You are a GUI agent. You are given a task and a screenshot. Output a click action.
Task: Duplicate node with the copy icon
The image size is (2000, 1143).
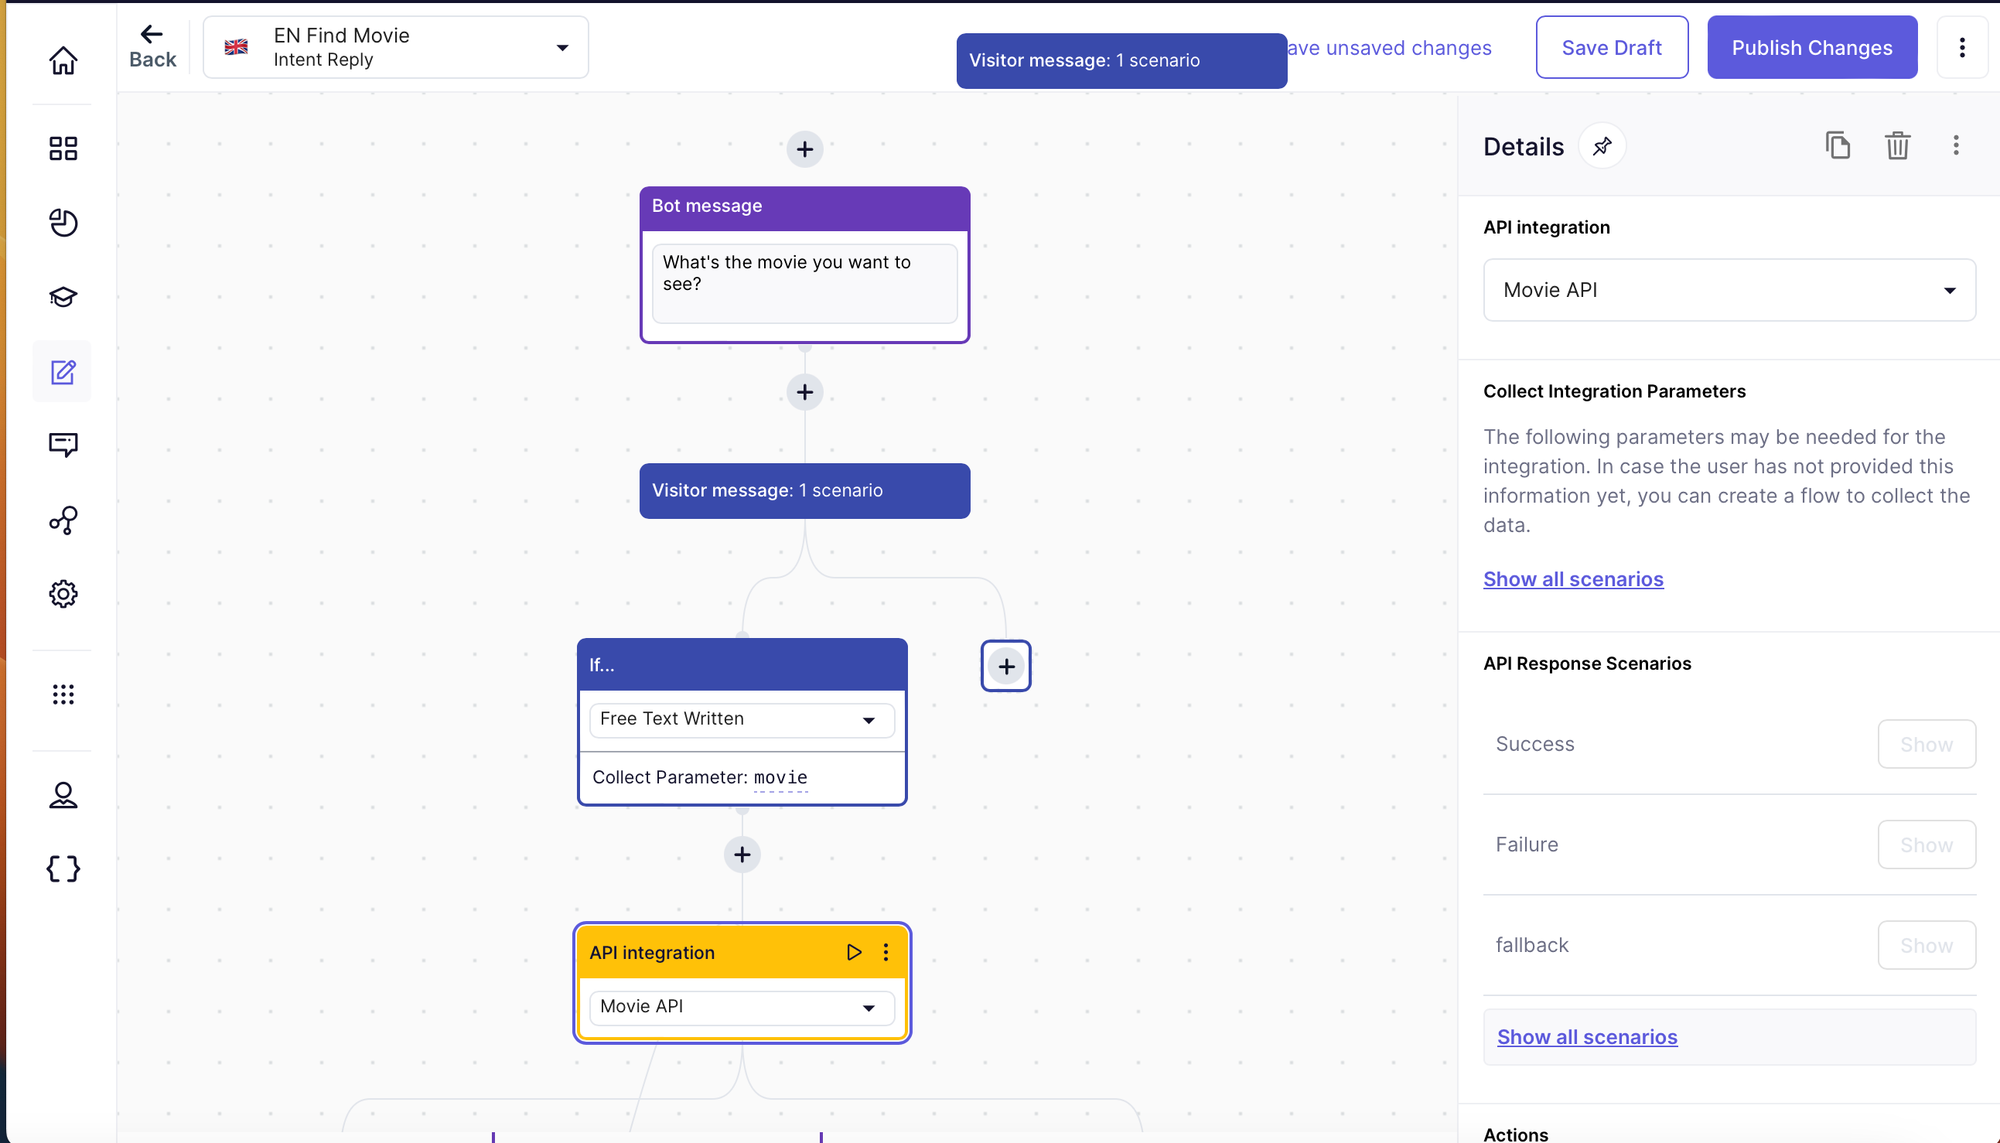pyautogui.click(x=1837, y=146)
